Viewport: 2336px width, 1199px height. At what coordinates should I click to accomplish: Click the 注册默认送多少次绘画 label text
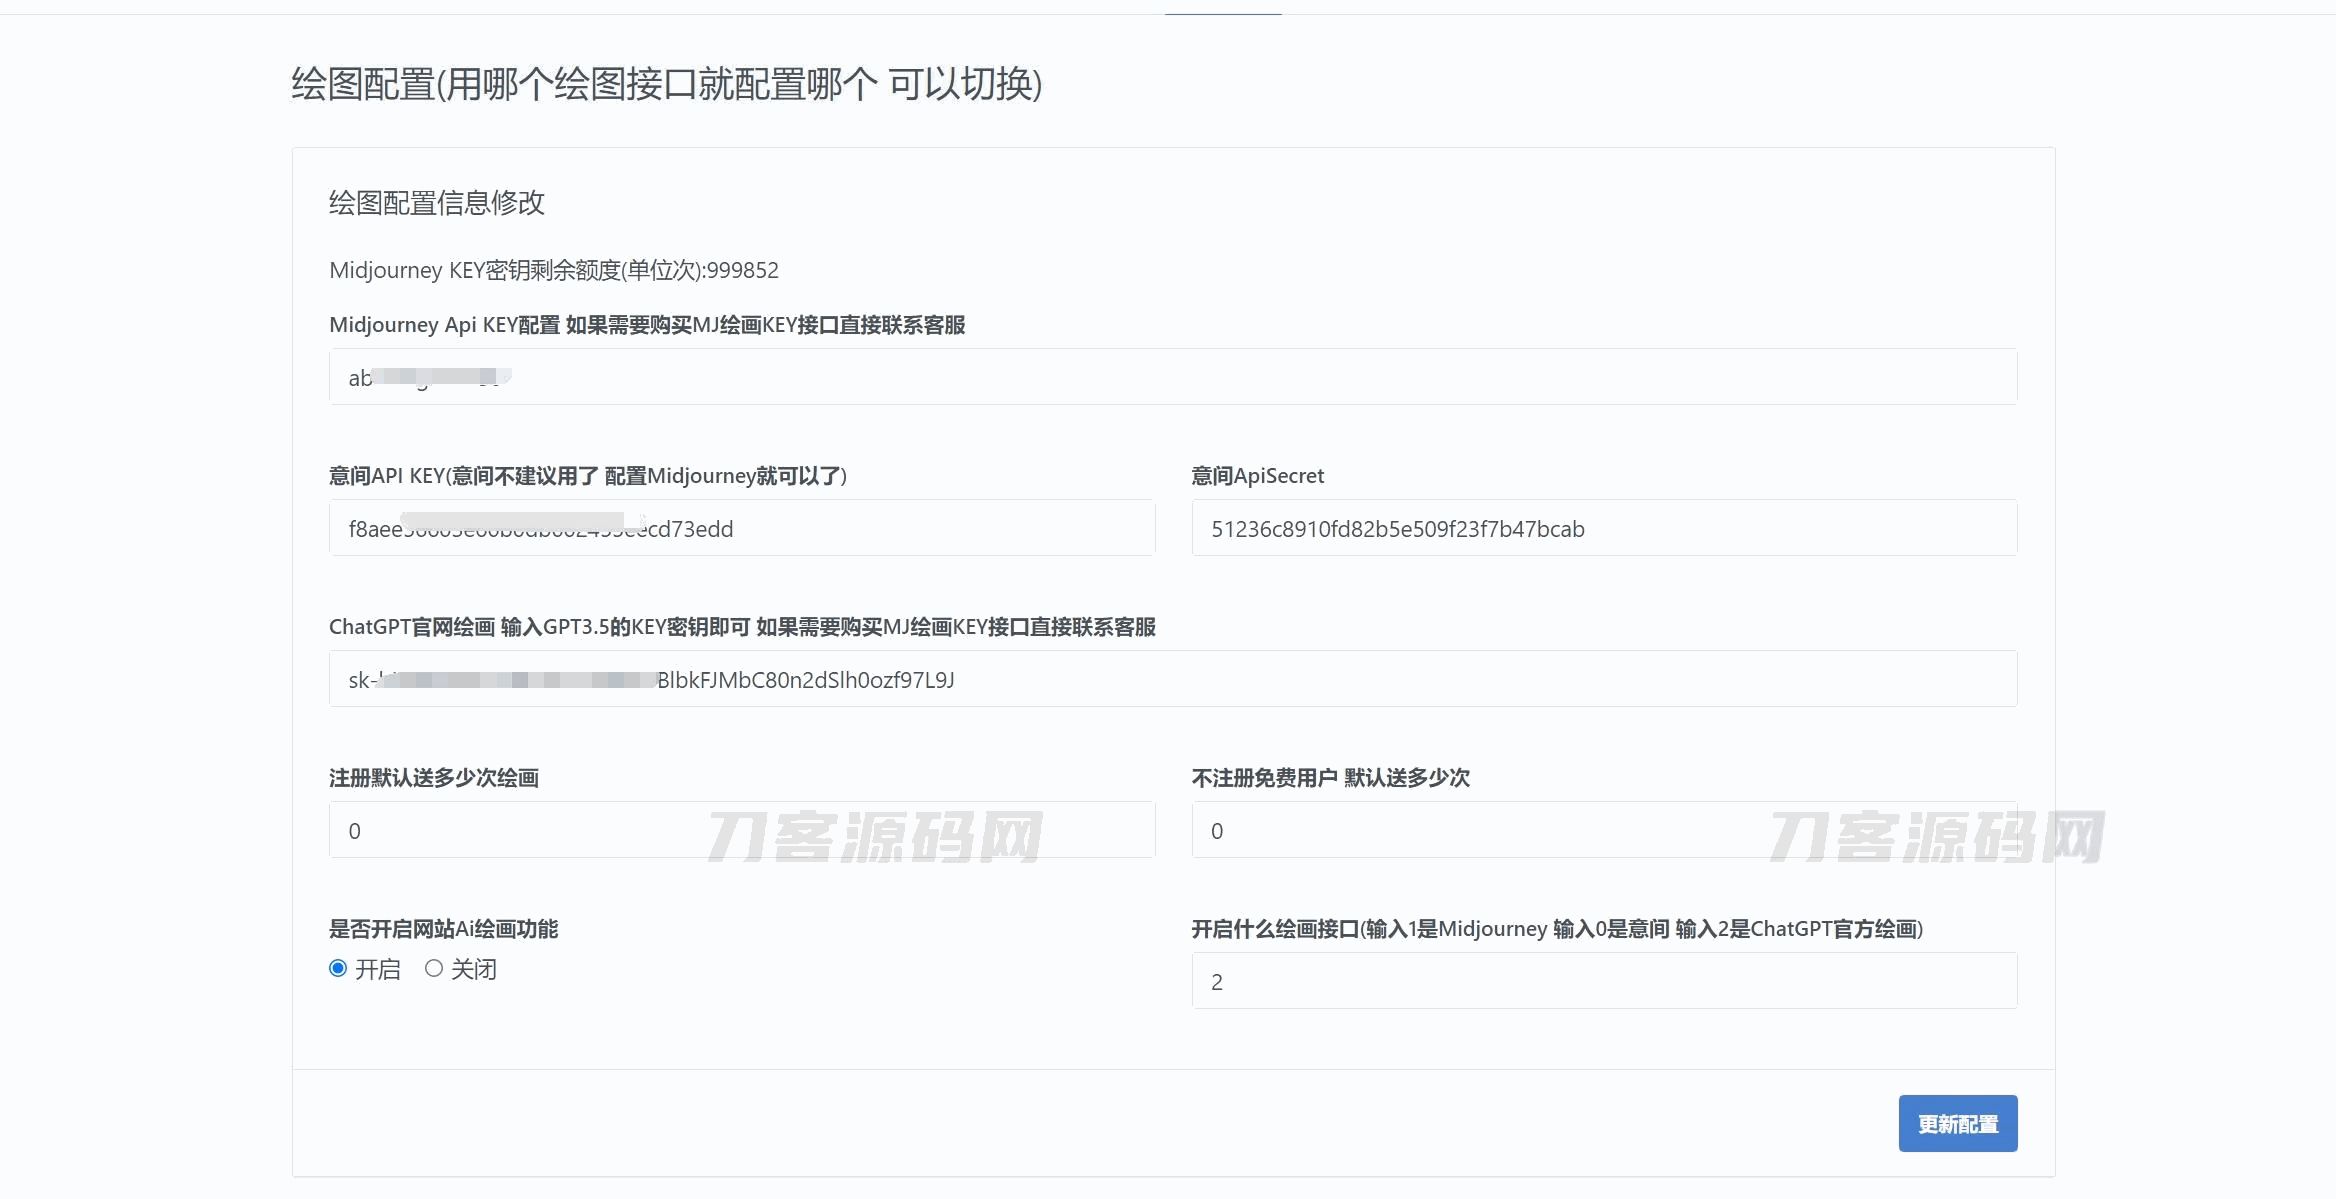[433, 778]
